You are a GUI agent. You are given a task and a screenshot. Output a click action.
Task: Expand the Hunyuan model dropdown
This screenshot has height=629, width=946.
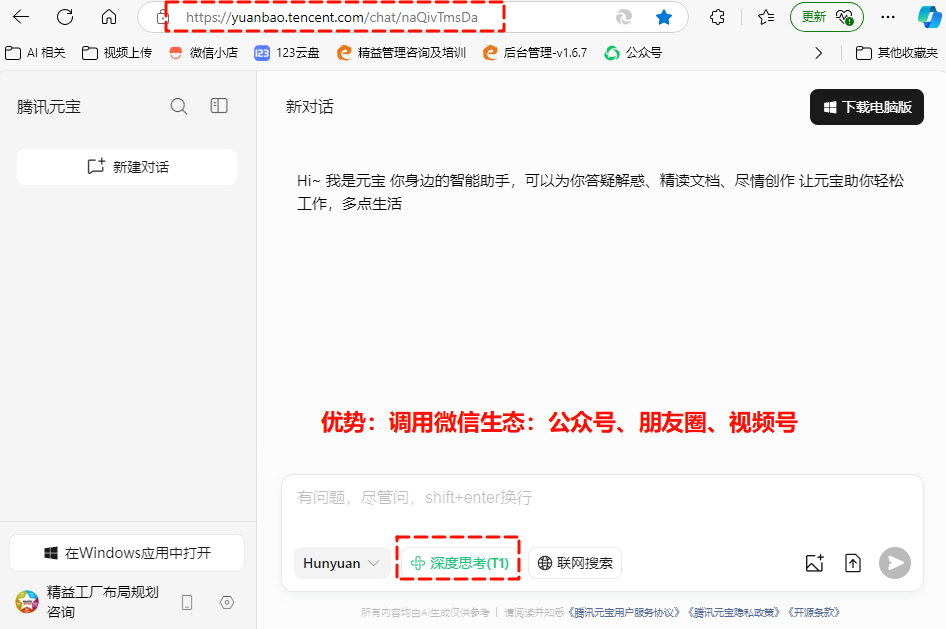click(342, 563)
